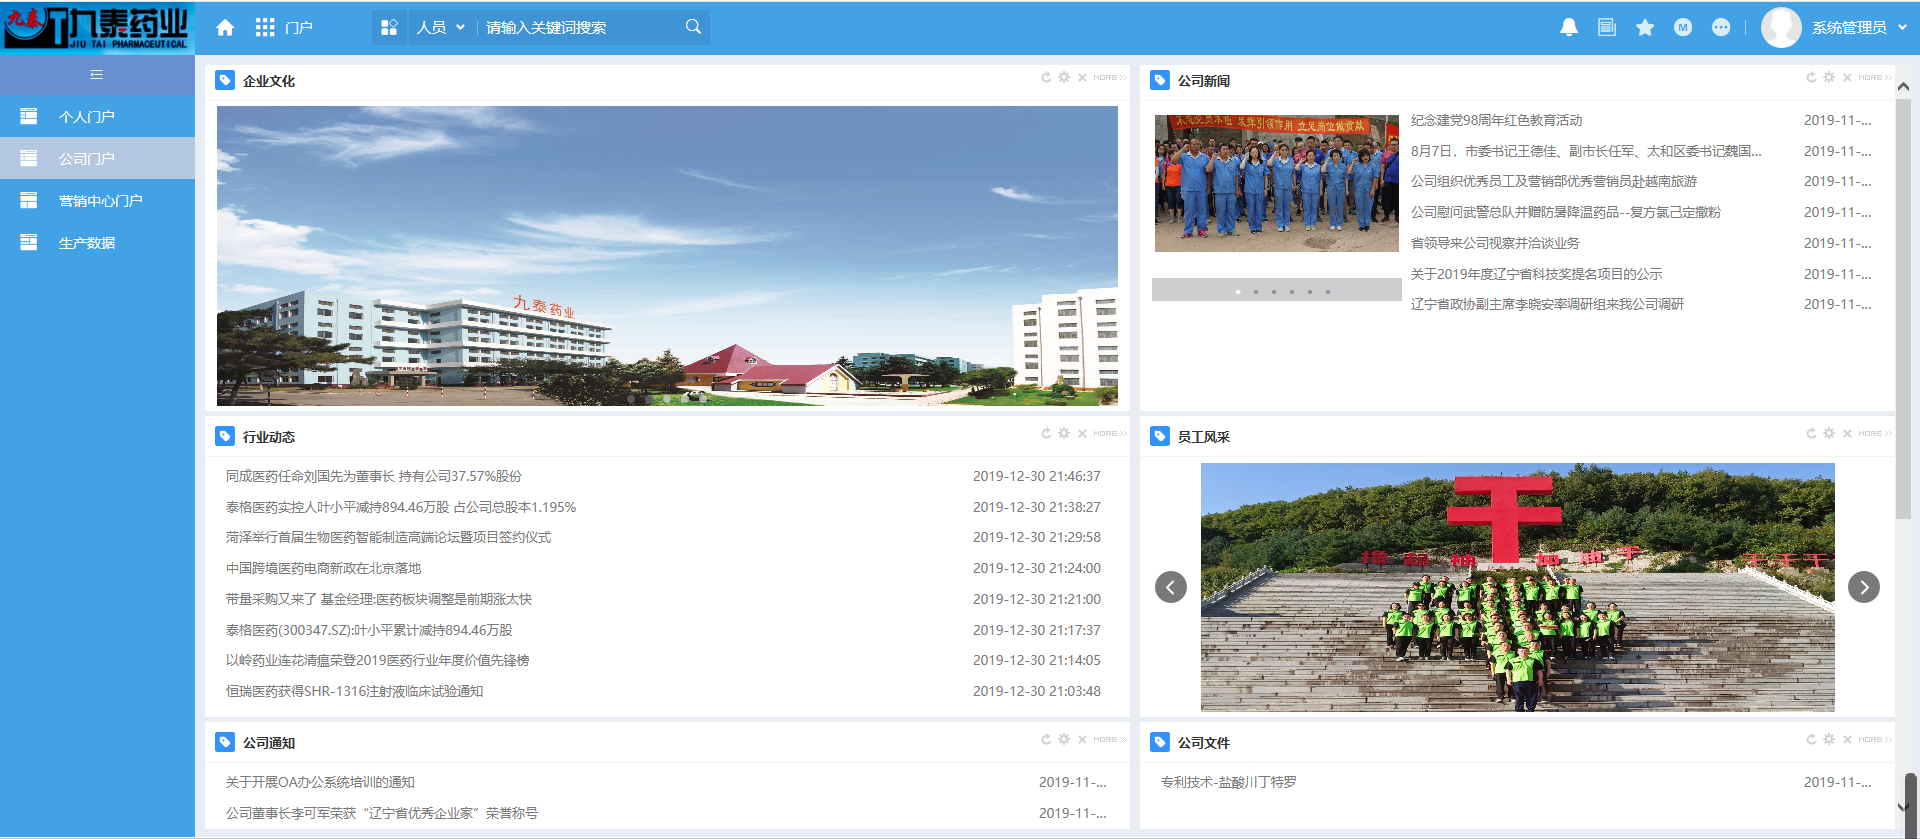Close the 公司文件 panel
The image size is (1920, 839).
[x=1847, y=739]
